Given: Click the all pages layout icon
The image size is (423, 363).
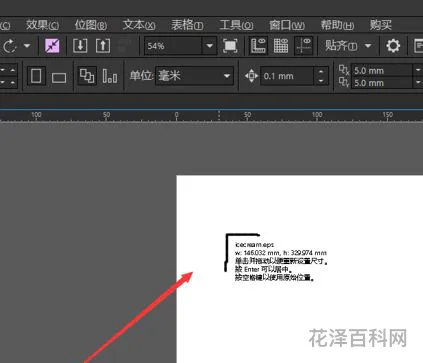Looking at the screenshot, I should (87, 76).
